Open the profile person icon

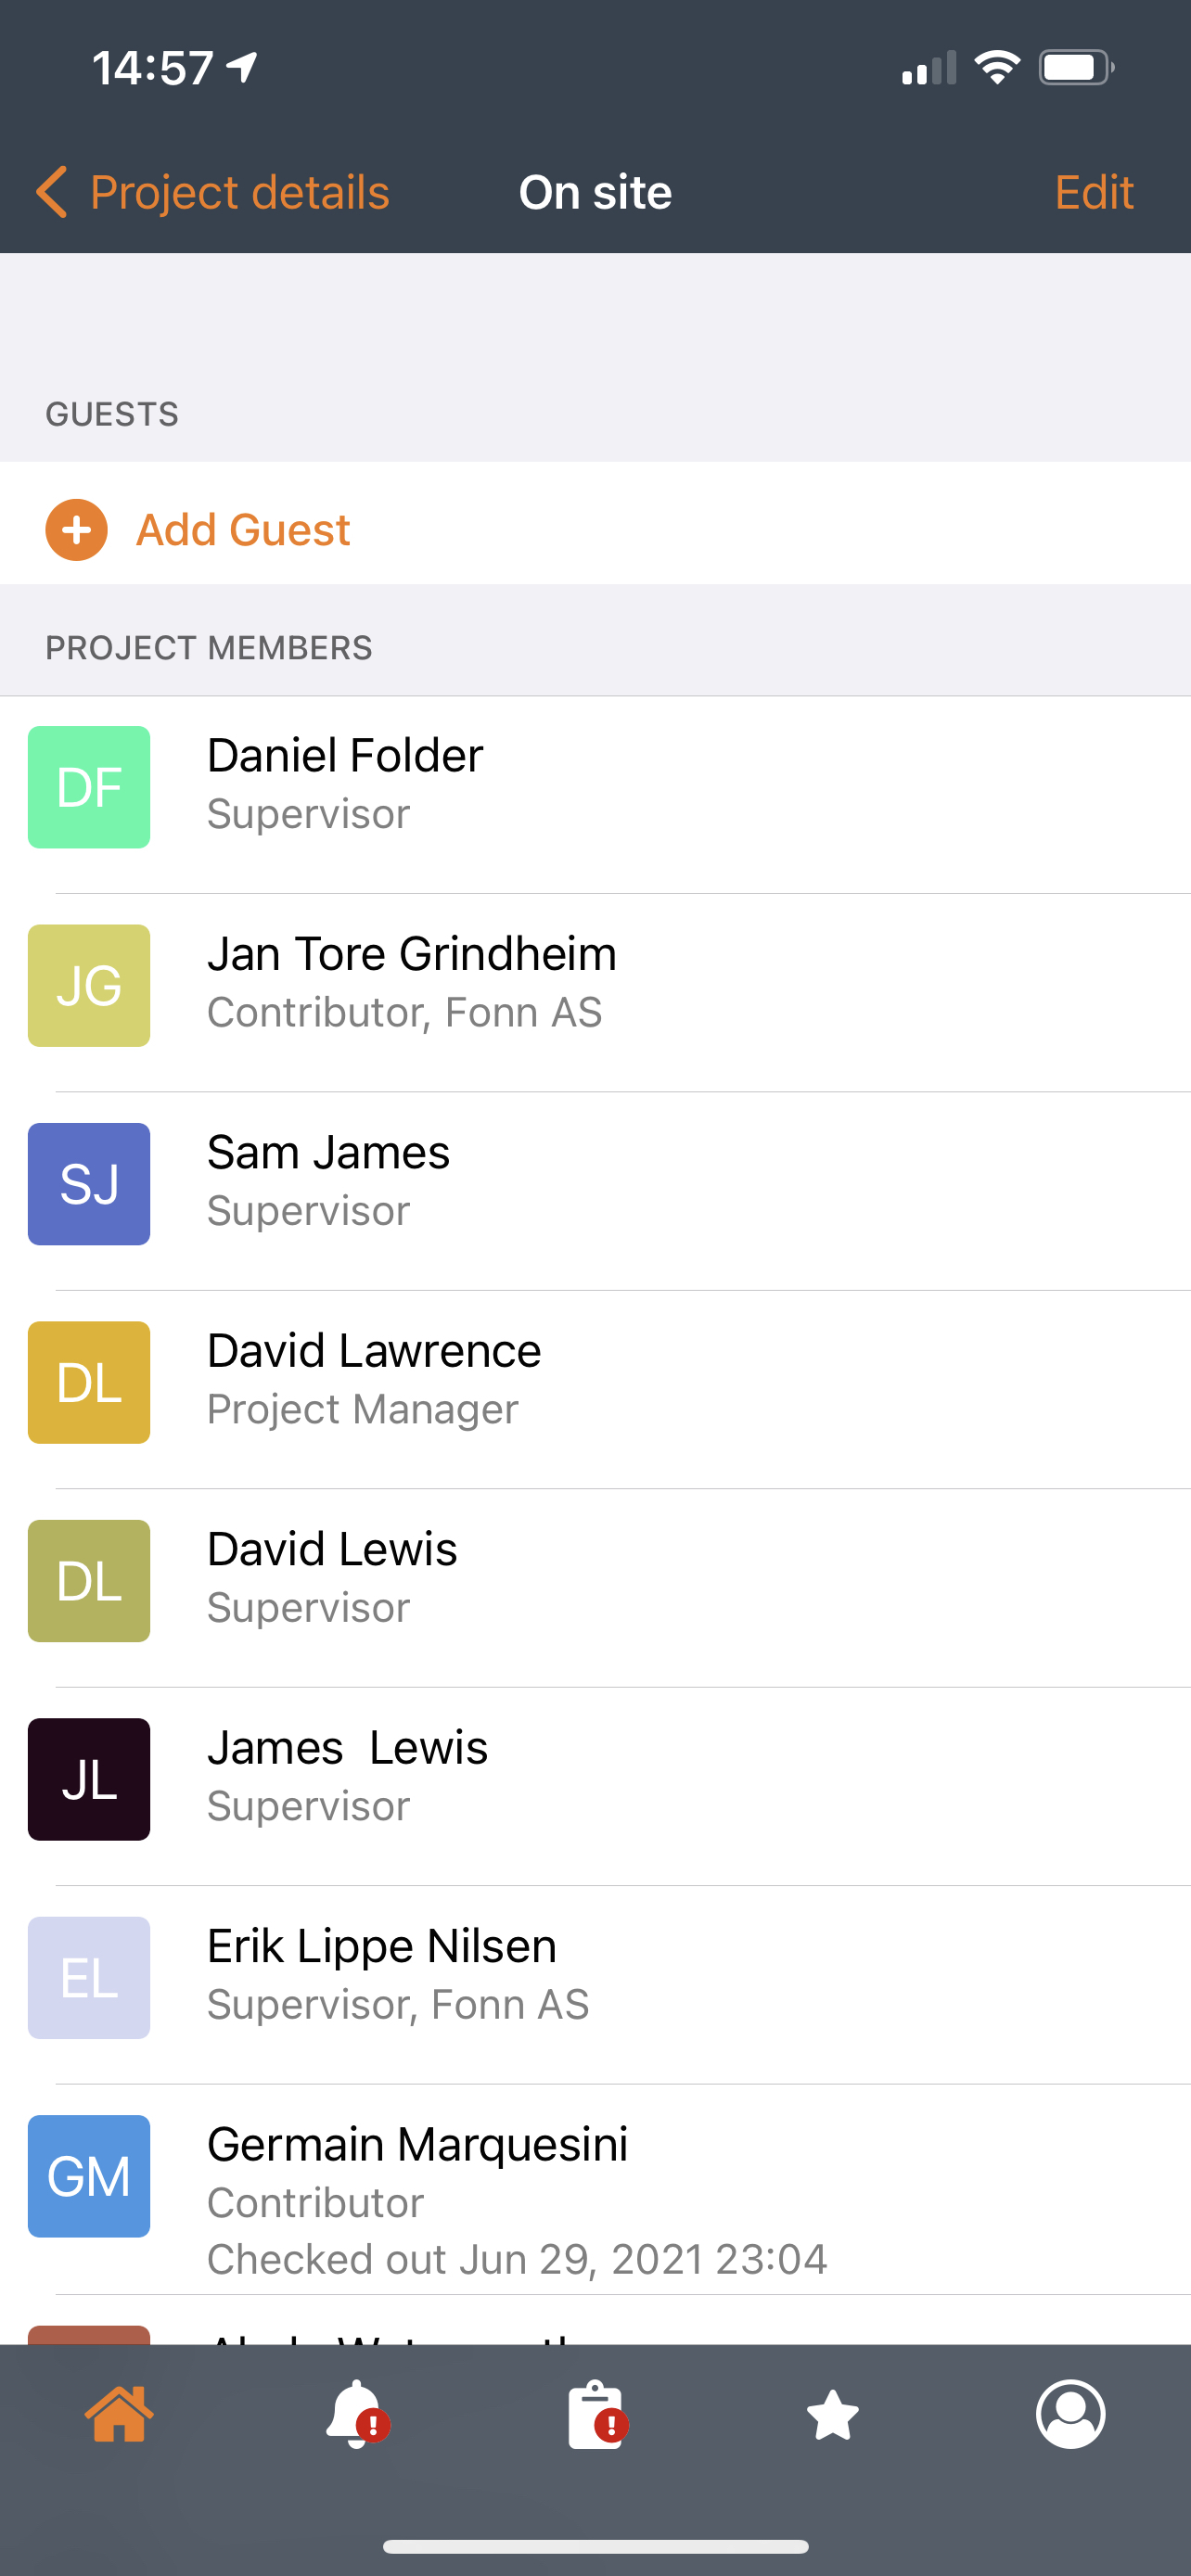point(1071,2414)
